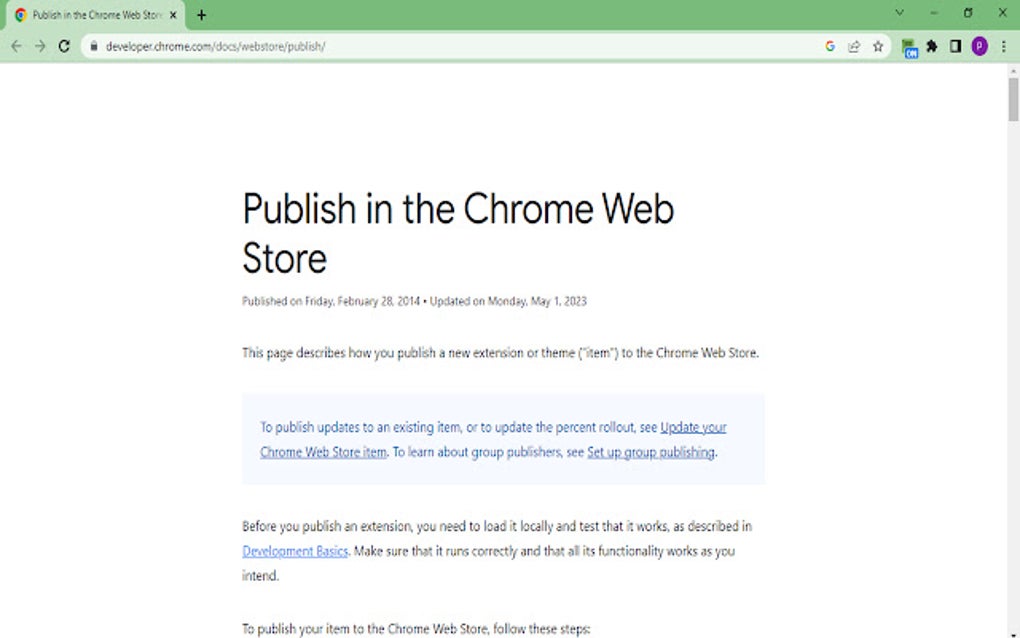This screenshot has height=638, width=1020.
Task: Expand the window controls chevron dropdown
Action: [x=898, y=13]
